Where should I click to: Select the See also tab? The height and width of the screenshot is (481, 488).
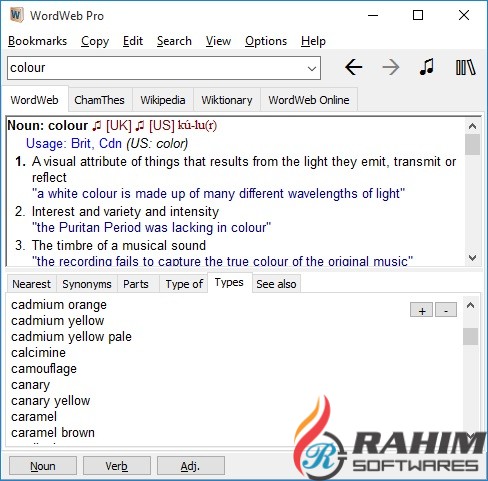pos(276,284)
